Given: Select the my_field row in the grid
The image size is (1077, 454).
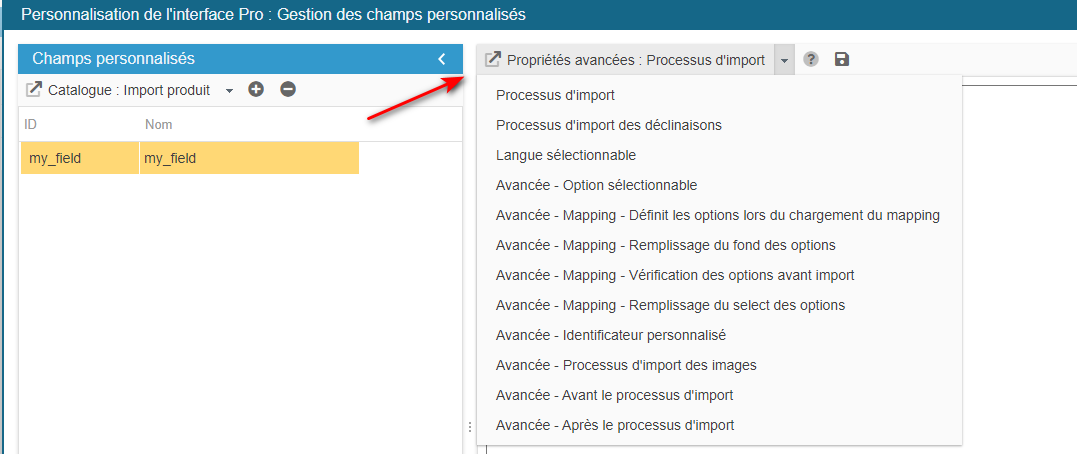Looking at the screenshot, I should [190, 158].
